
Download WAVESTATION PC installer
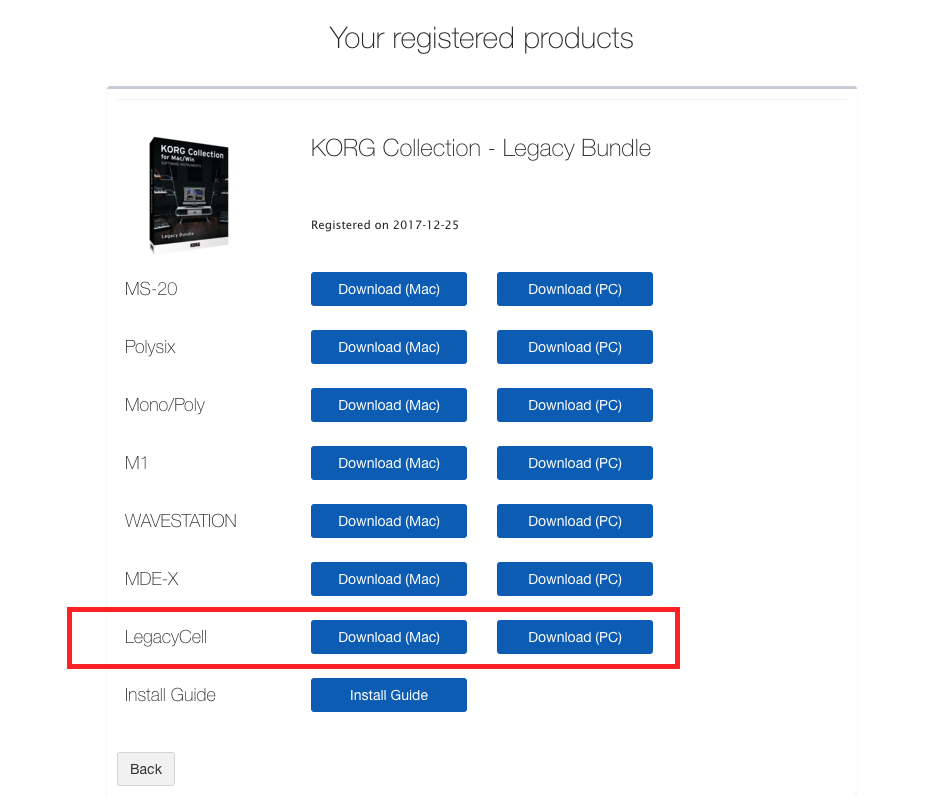coord(574,521)
